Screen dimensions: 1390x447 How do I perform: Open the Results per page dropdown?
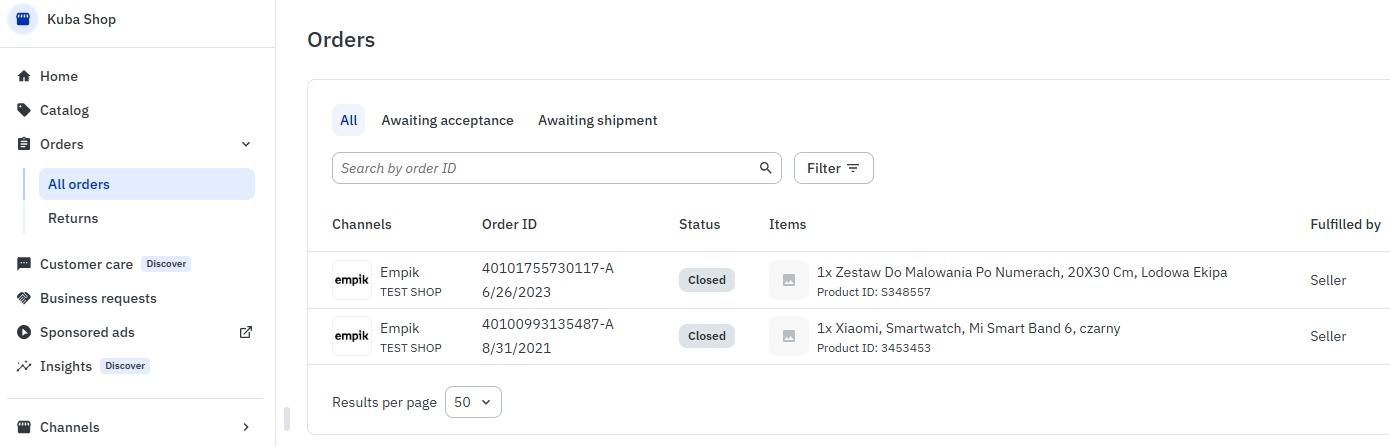click(x=473, y=402)
